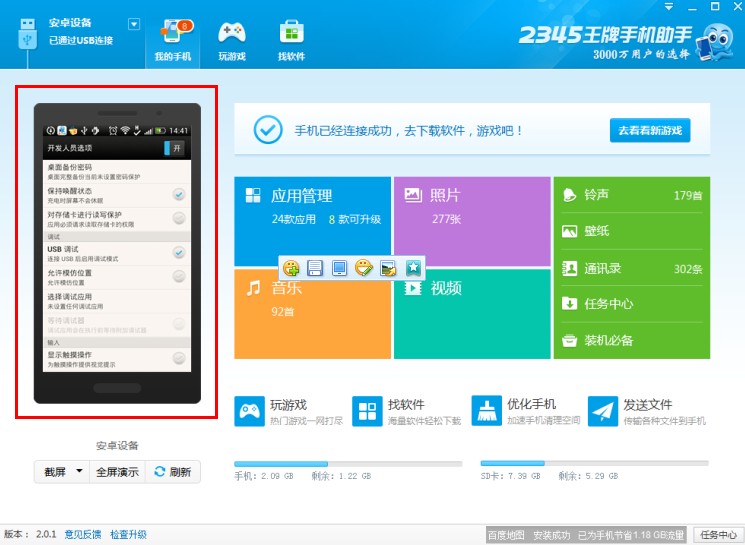745x545 pixels.
Task: Toggle the 保持唤醒状态 checkbox
Action: pyautogui.click(x=179, y=194)
